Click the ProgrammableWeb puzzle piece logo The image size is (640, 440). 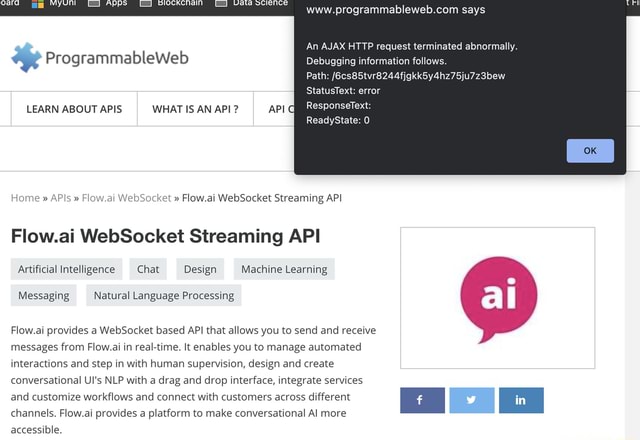tap(27, 58)
